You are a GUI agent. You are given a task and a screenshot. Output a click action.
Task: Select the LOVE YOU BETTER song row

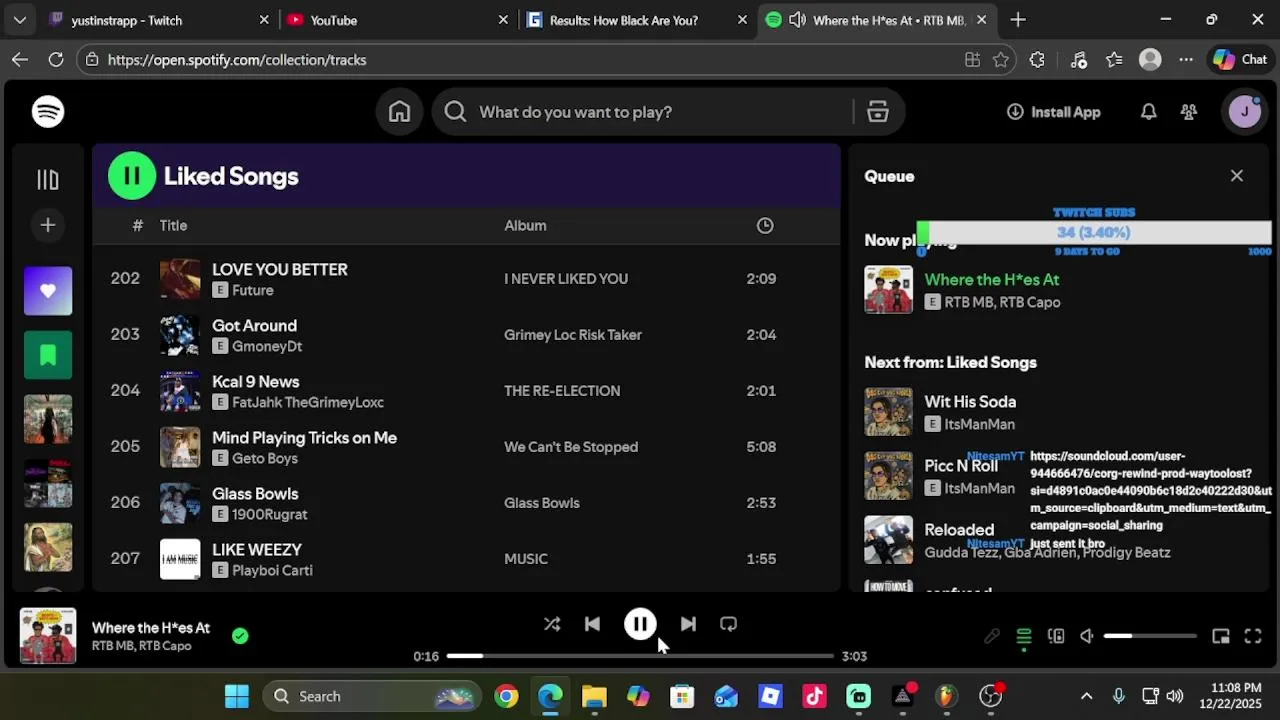(466, 279)
